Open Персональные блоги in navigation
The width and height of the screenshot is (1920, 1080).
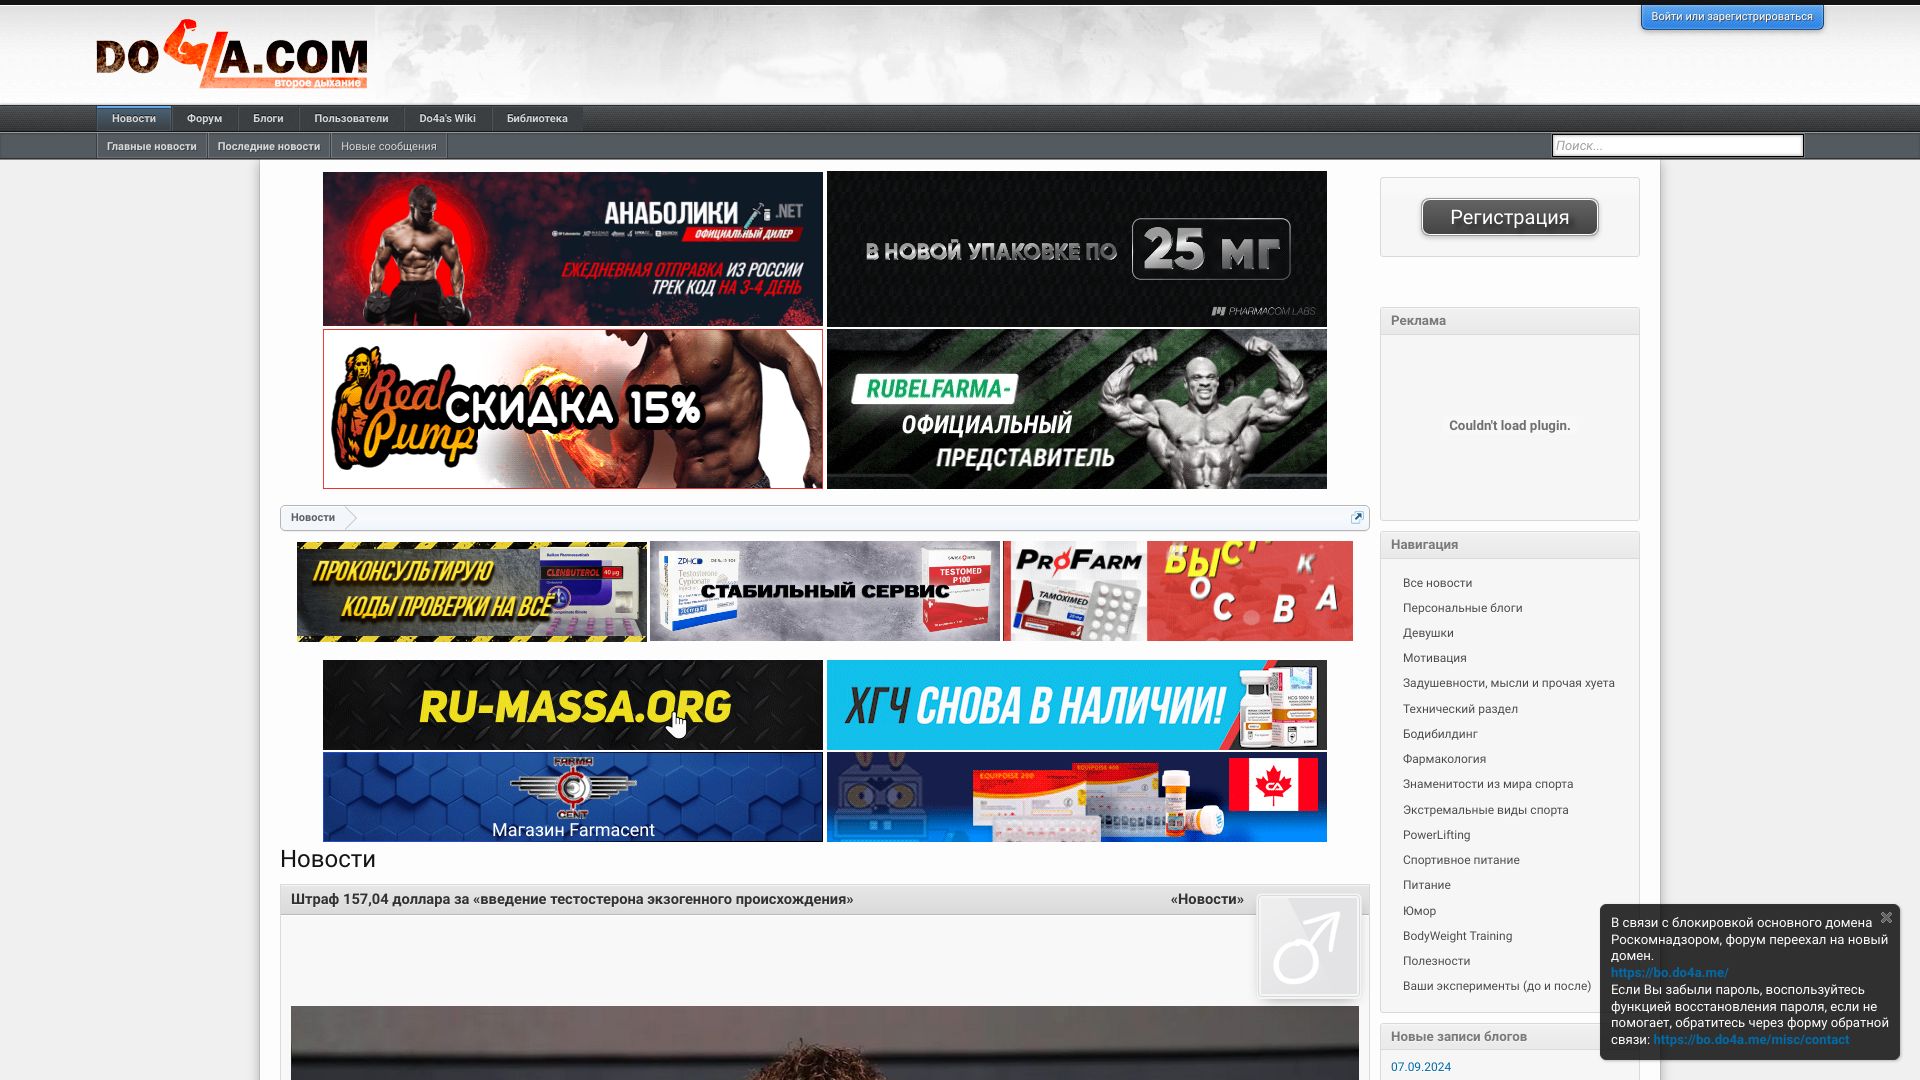[x=1462, y=608]
